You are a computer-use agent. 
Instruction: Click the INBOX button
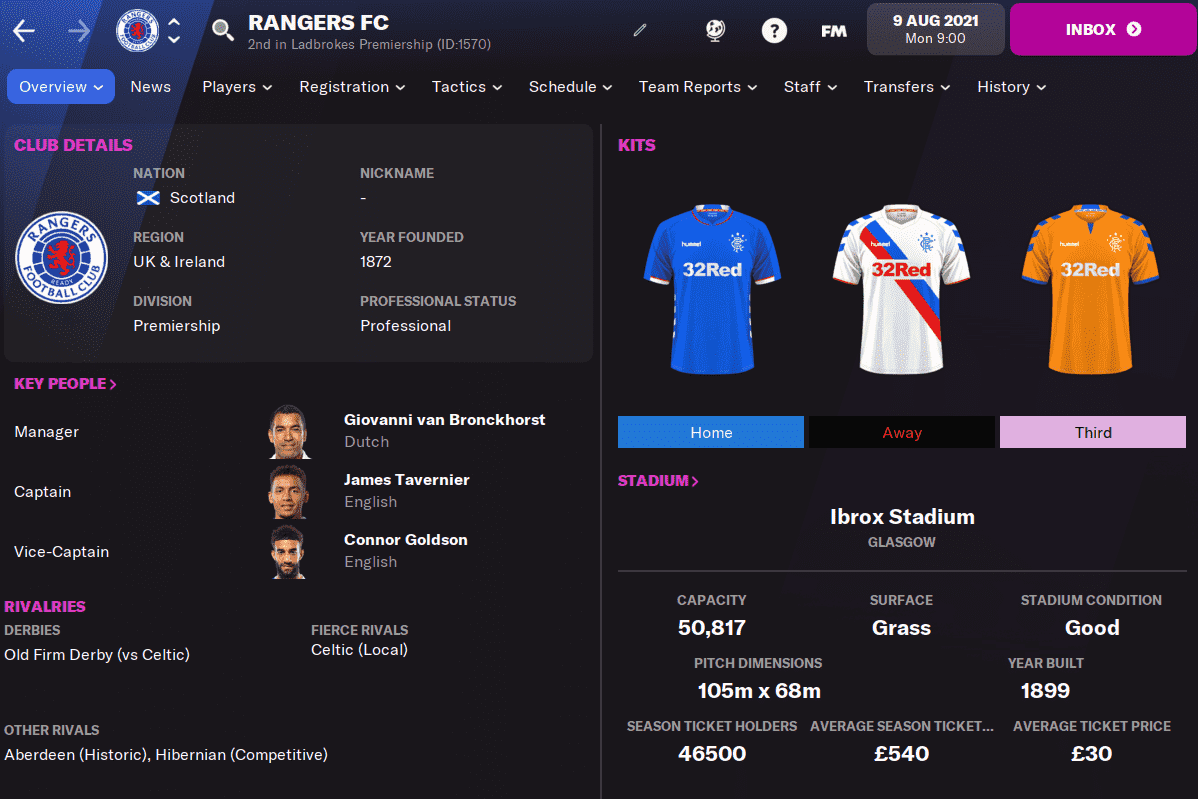[1103, 29]
